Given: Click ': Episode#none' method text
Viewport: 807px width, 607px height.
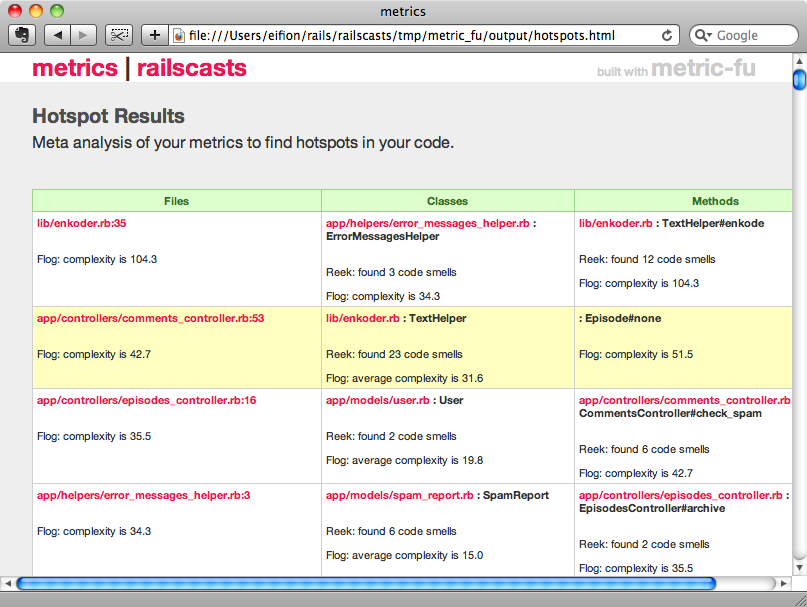Looking at the screenshot, I should [620, 318].
